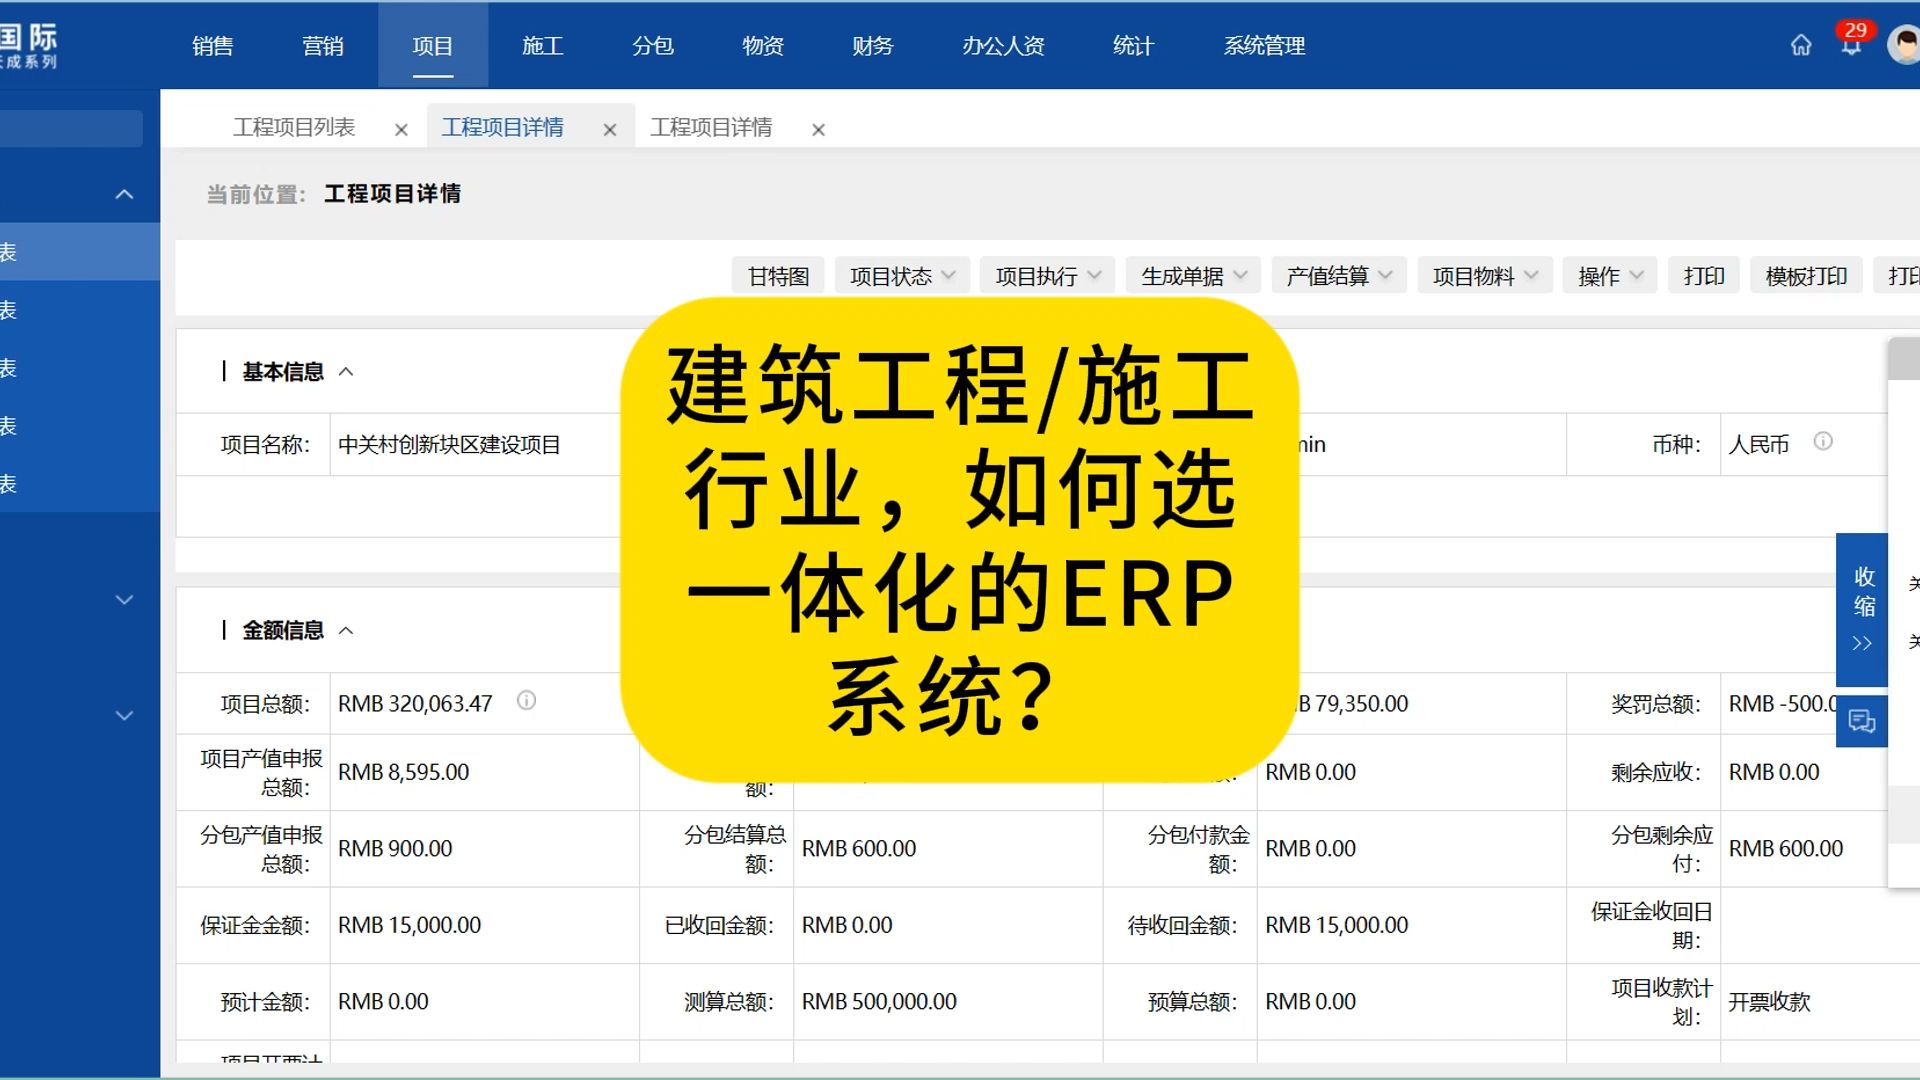Click the RMB 900.00 subcontract value
The image size is (1920, 1080).
click(395, 849)
